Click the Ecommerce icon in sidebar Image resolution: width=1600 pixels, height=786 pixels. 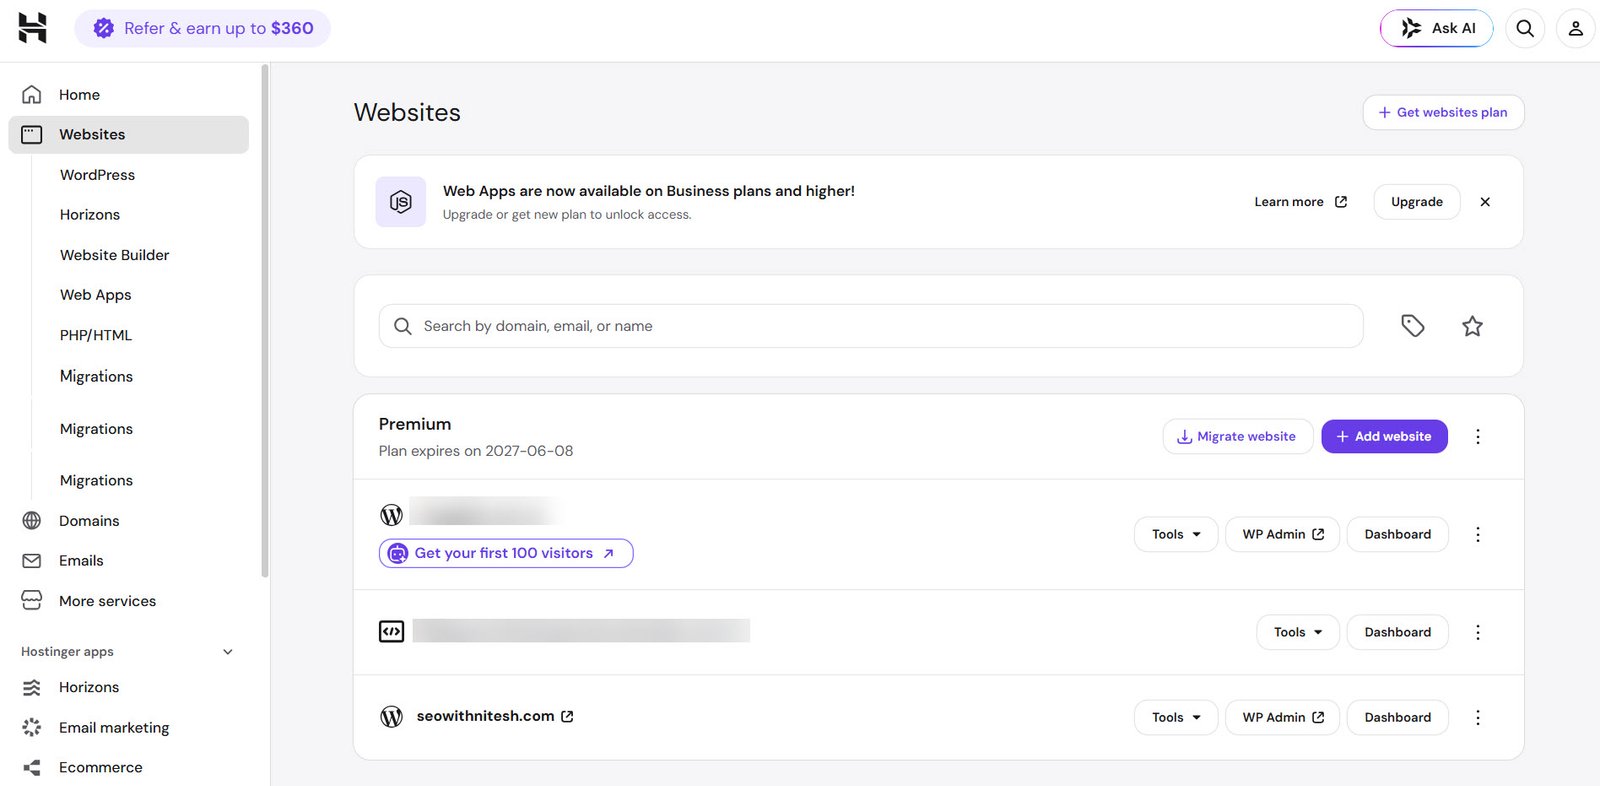click(x=32, y=767)
